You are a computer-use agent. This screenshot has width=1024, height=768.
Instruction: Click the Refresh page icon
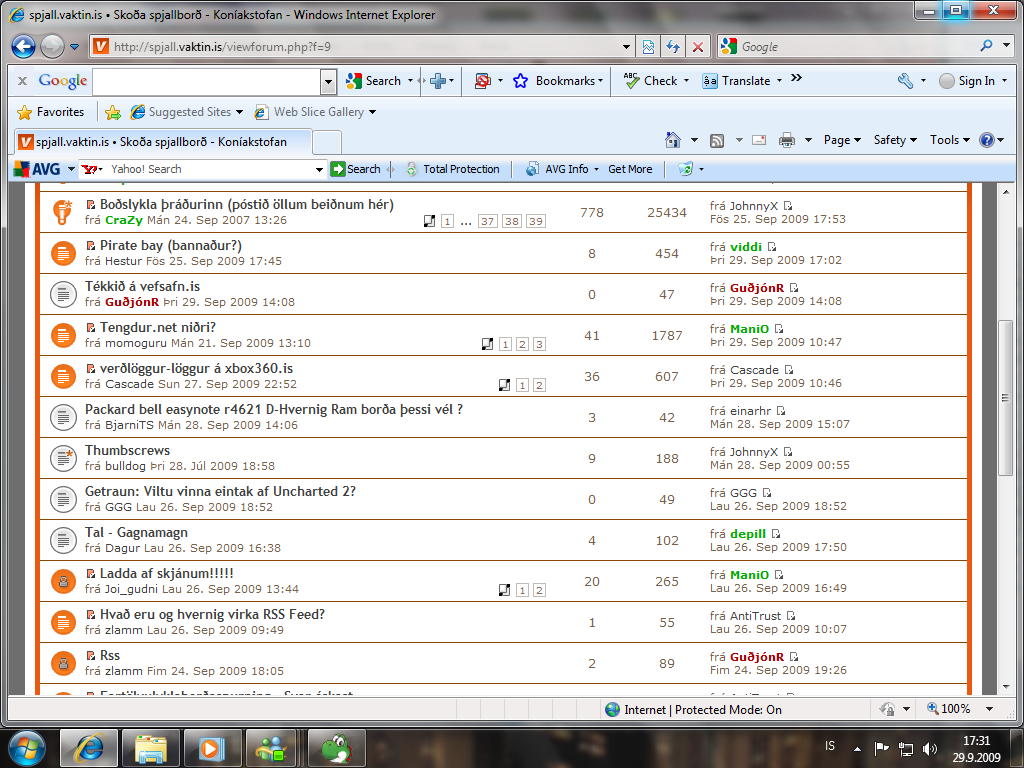point(673,46)
